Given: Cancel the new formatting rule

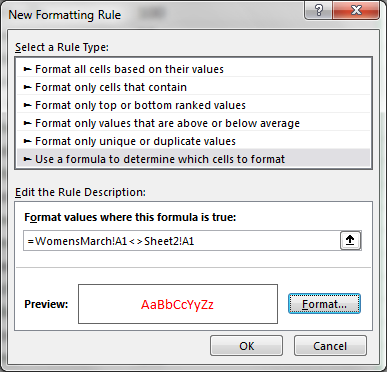Looking at the screenshot, I should 330,346.
